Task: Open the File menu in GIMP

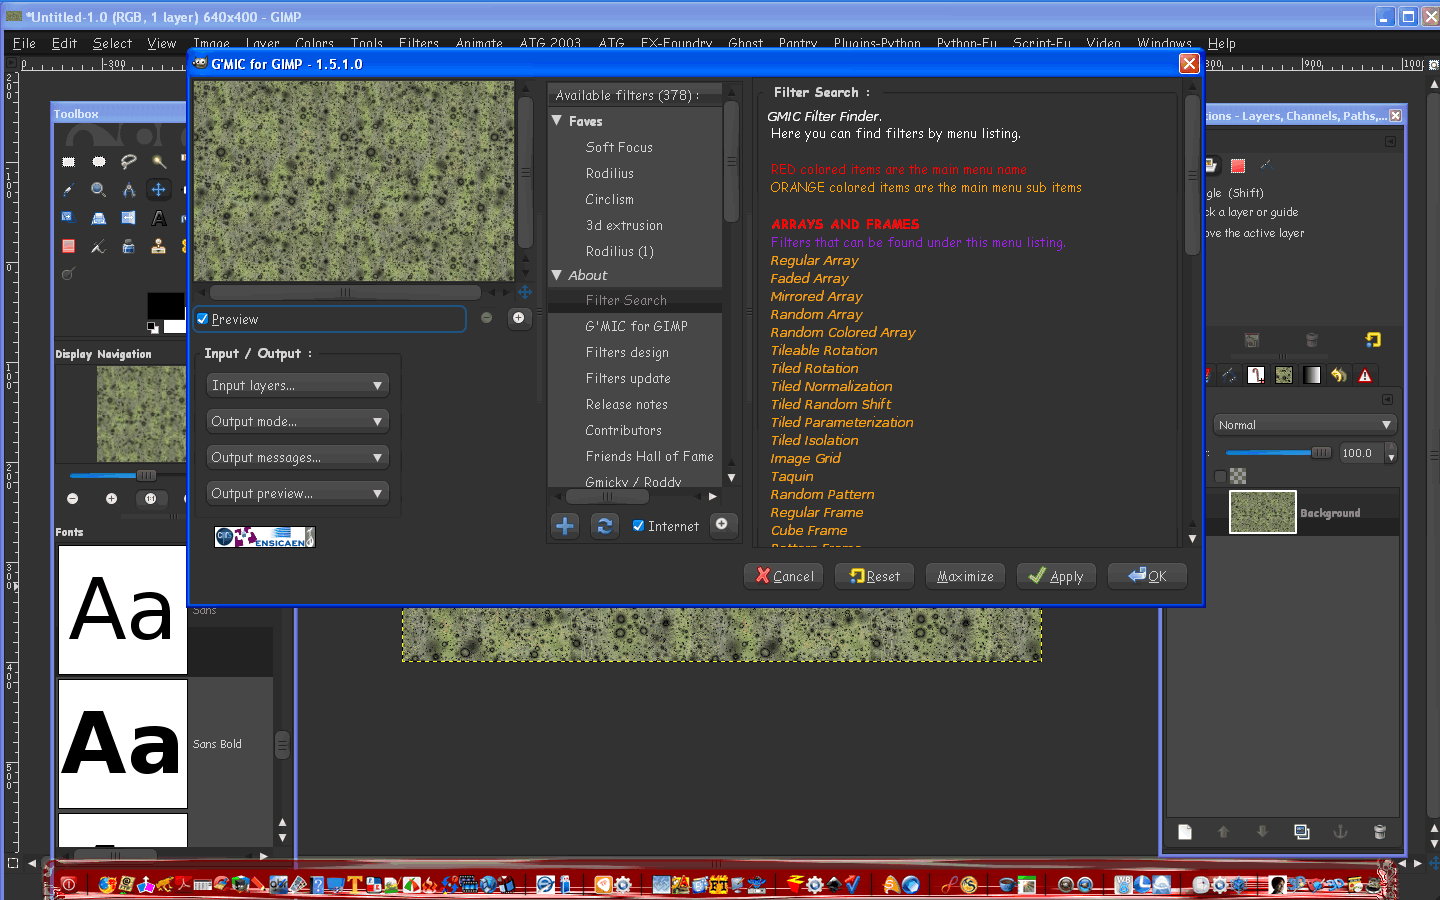Action: pos(24,43)
